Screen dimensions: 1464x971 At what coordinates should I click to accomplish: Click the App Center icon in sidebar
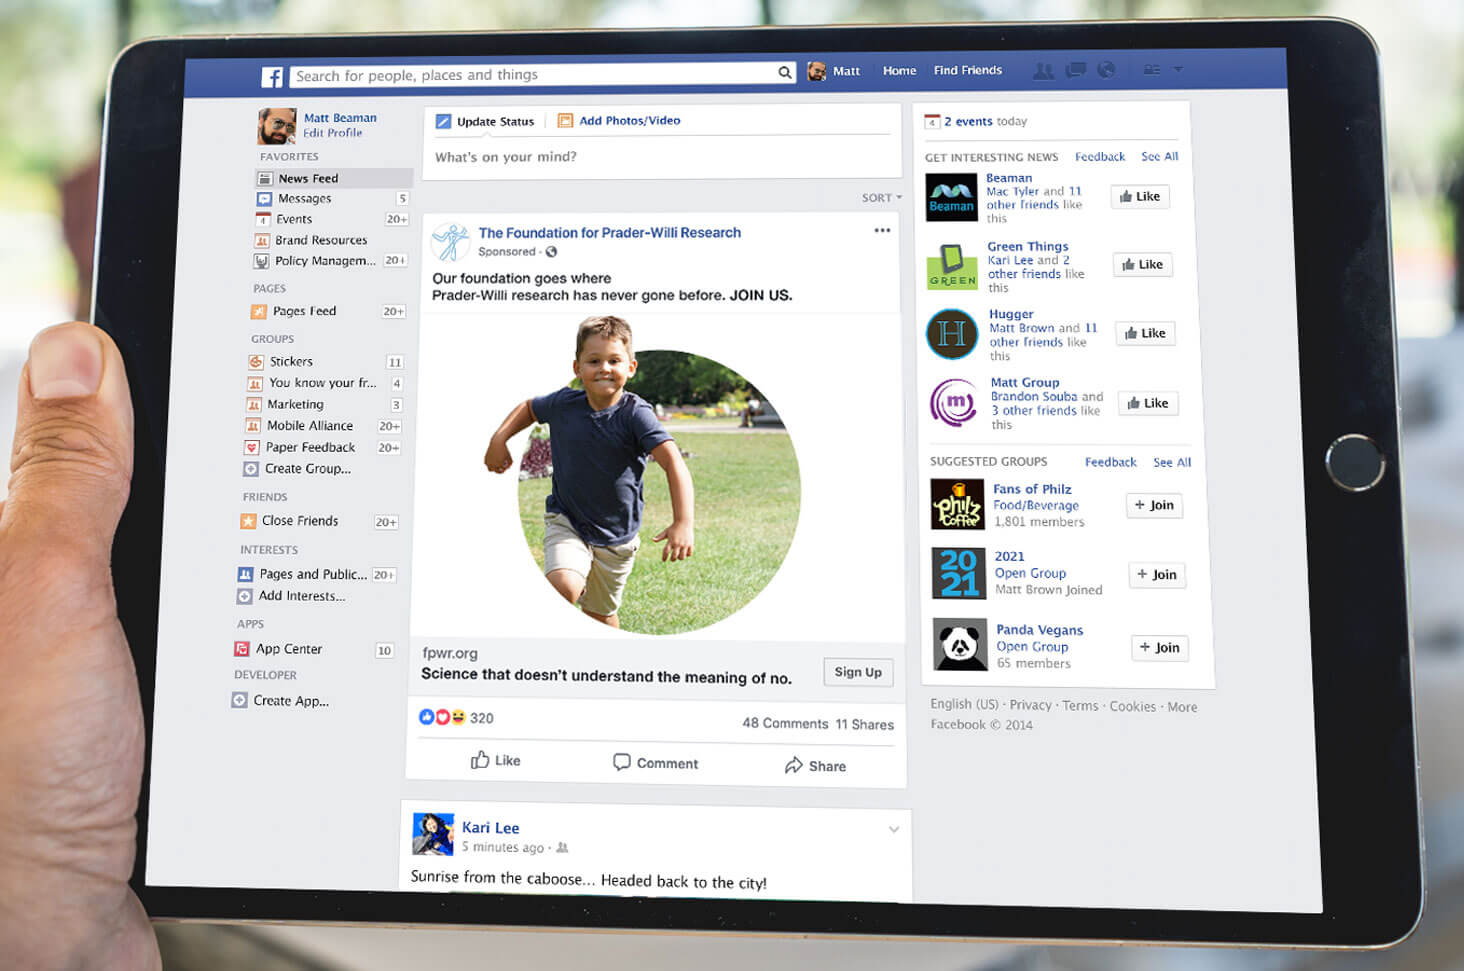pos(241,649)
